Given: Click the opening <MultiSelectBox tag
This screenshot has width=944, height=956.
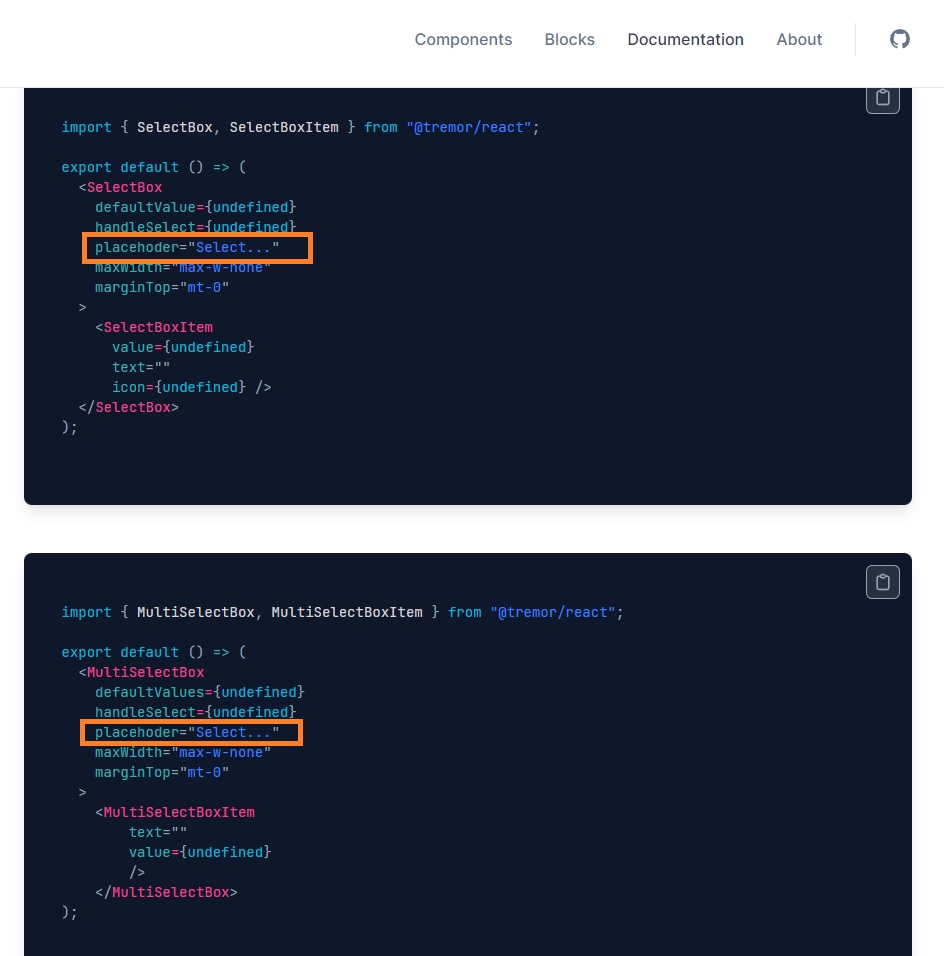Looking at the screenshot, I should coord(141,672).
